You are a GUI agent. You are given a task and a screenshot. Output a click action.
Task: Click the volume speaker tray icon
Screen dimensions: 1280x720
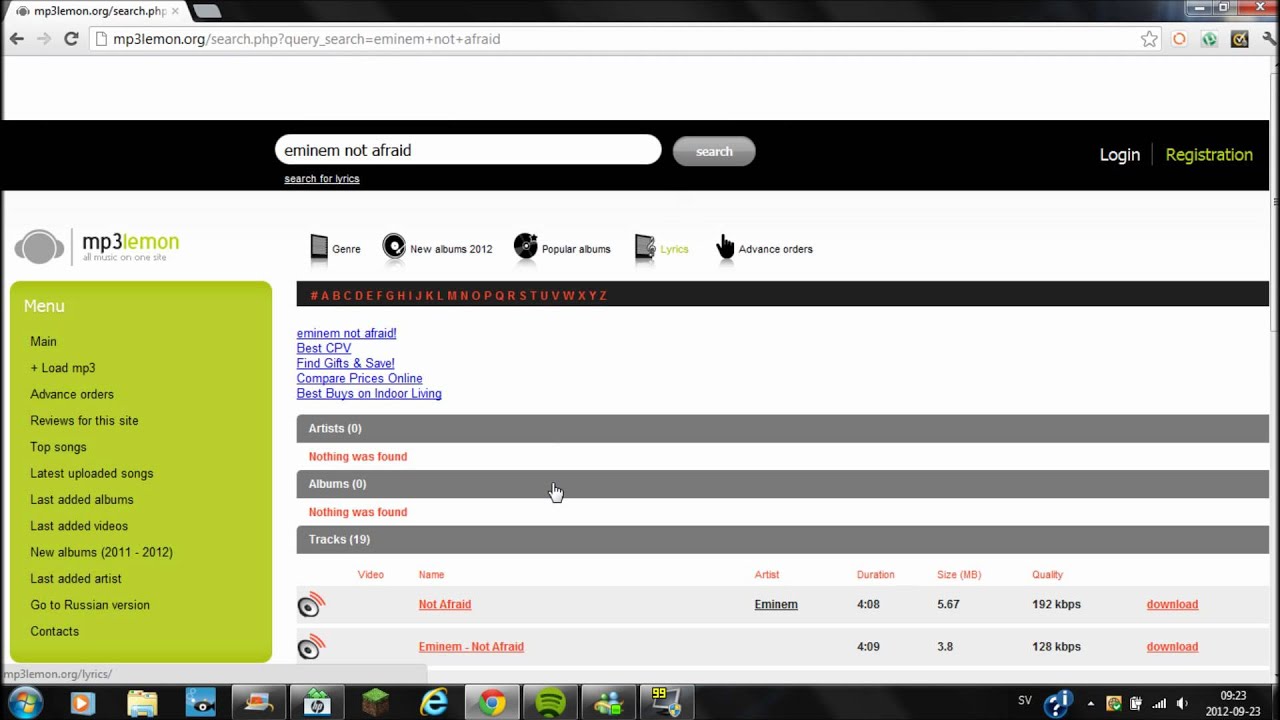click(1183, 703)
